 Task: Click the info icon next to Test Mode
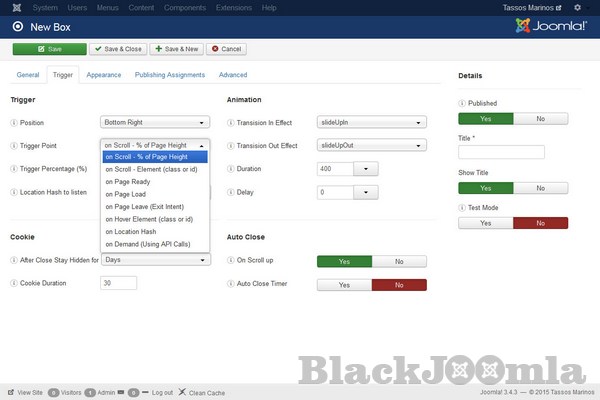(462, 207)
